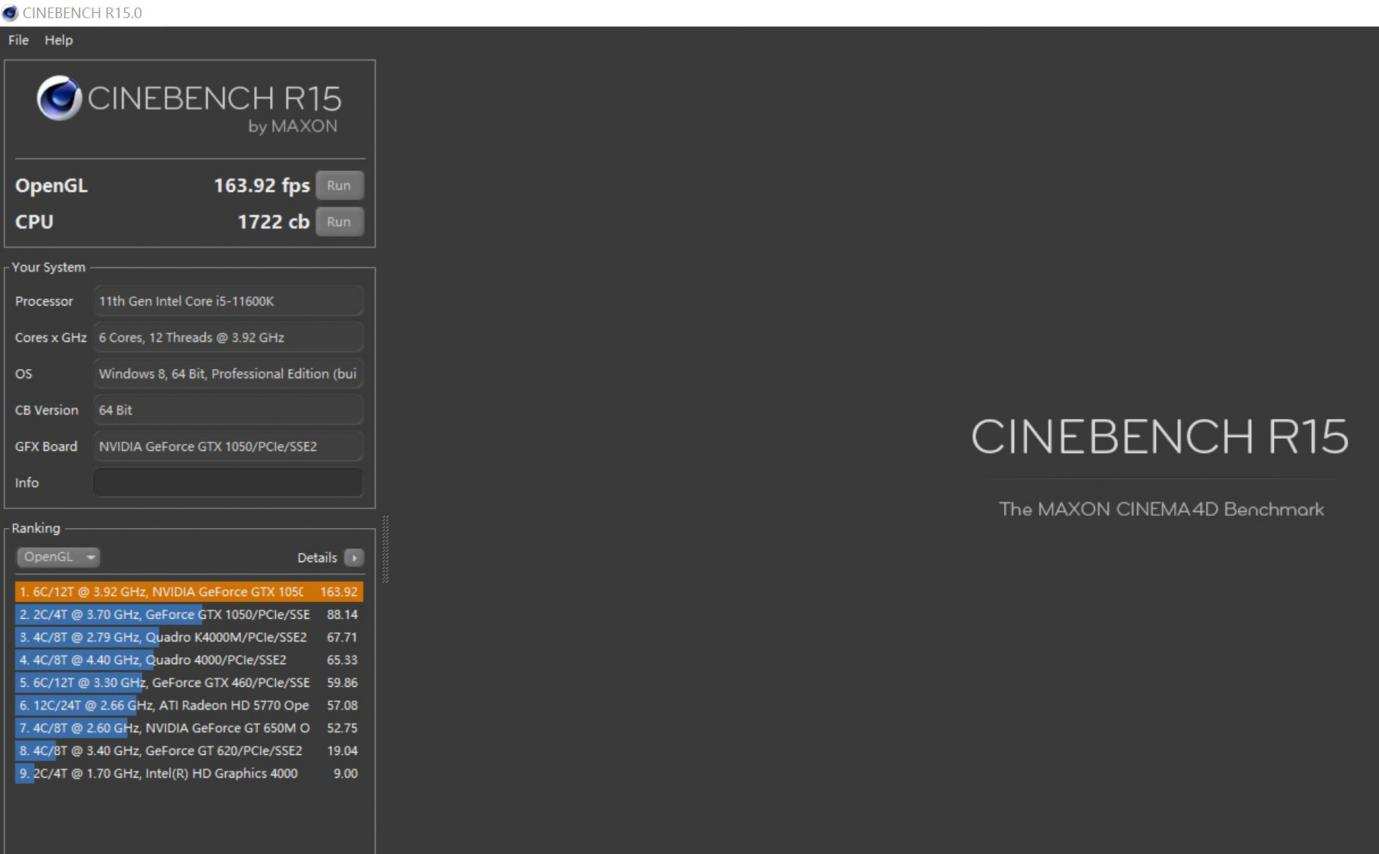1379x854 pixels.
Task: Select the Quadro 4000 ranking row
Action: 189,660
